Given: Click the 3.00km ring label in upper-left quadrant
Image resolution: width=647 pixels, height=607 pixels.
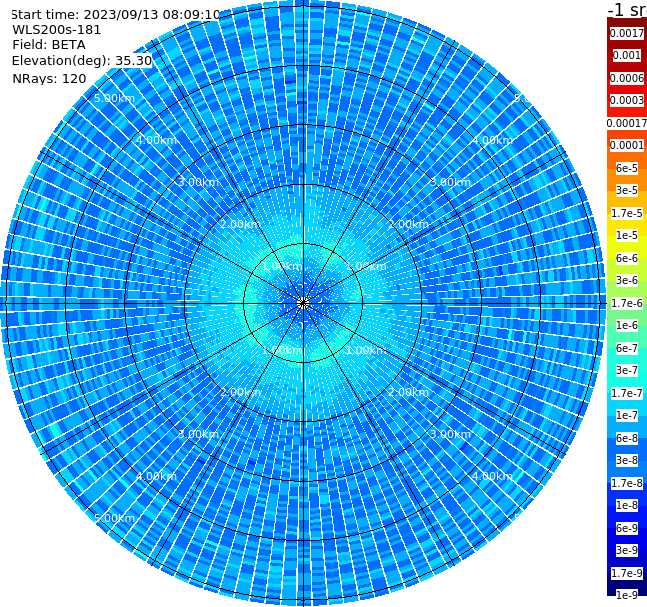Looking at the screenshot, I should point(198,182).
